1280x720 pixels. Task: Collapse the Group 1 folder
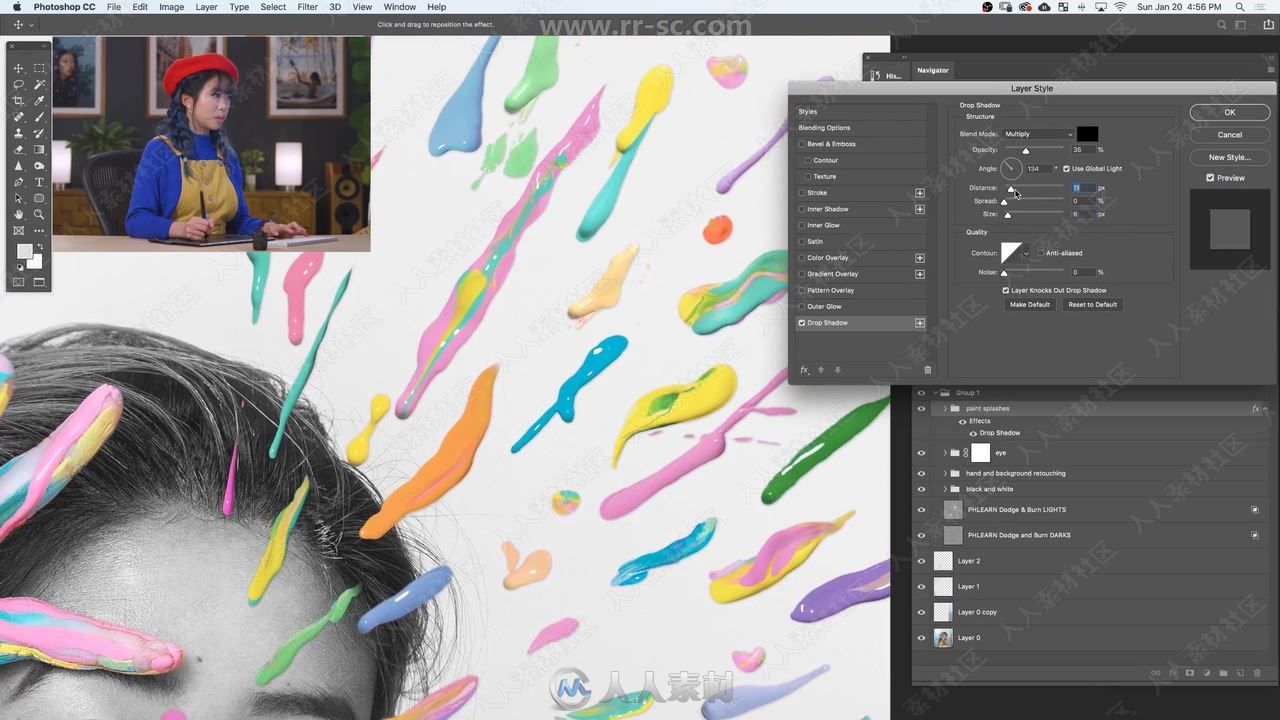(x=936, y=393)
